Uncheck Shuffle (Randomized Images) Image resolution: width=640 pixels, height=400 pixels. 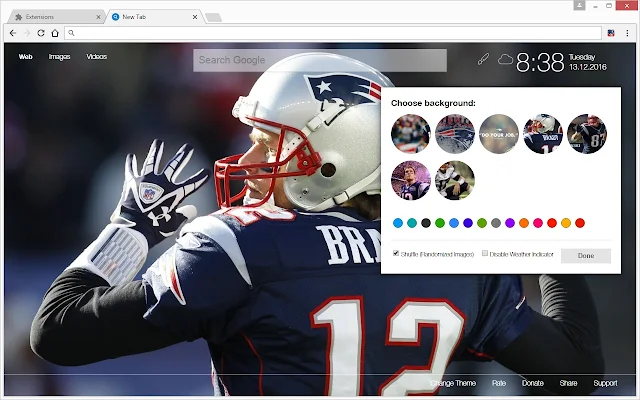coord(396,253)
